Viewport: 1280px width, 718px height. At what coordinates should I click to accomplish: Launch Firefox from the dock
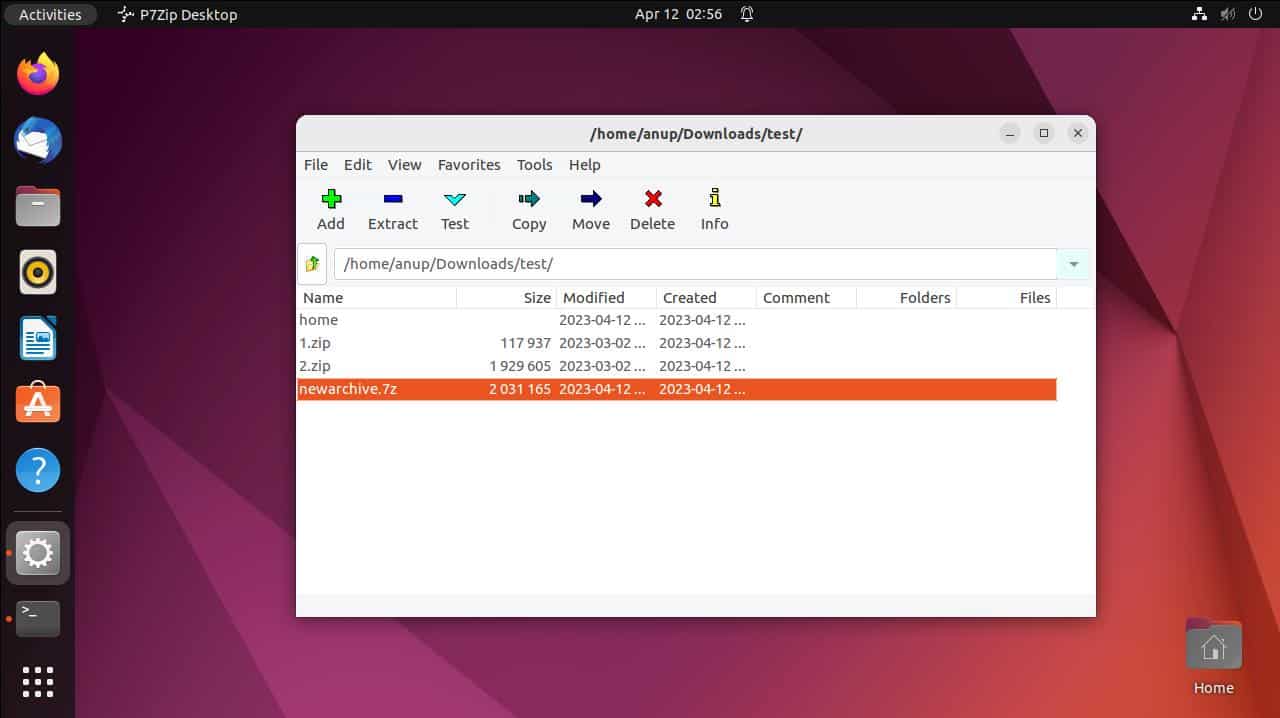[37, 73]
